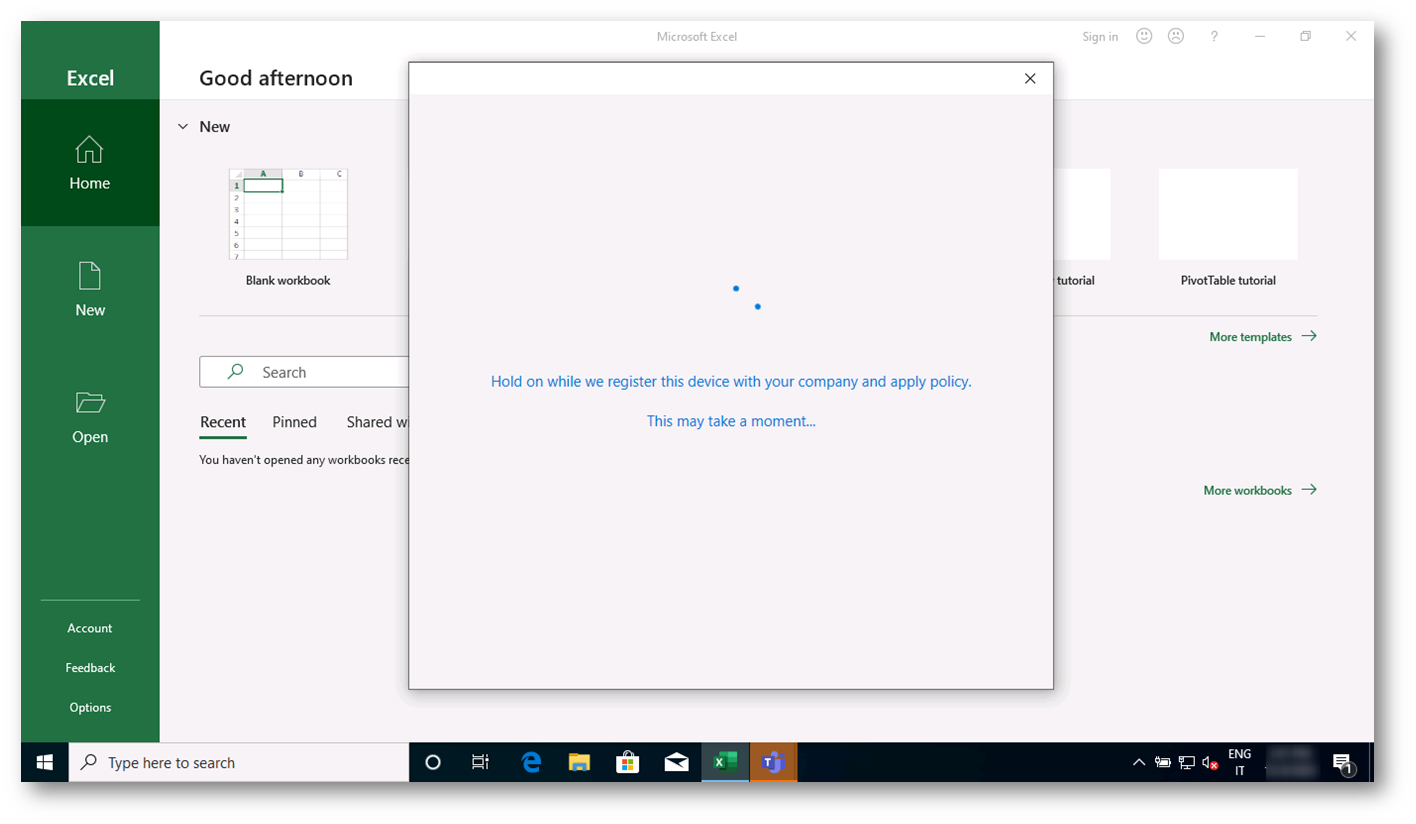1416x824 pixels.
Task: Launch Microsoft Edge from the taskbar
Action: [531, 762]
